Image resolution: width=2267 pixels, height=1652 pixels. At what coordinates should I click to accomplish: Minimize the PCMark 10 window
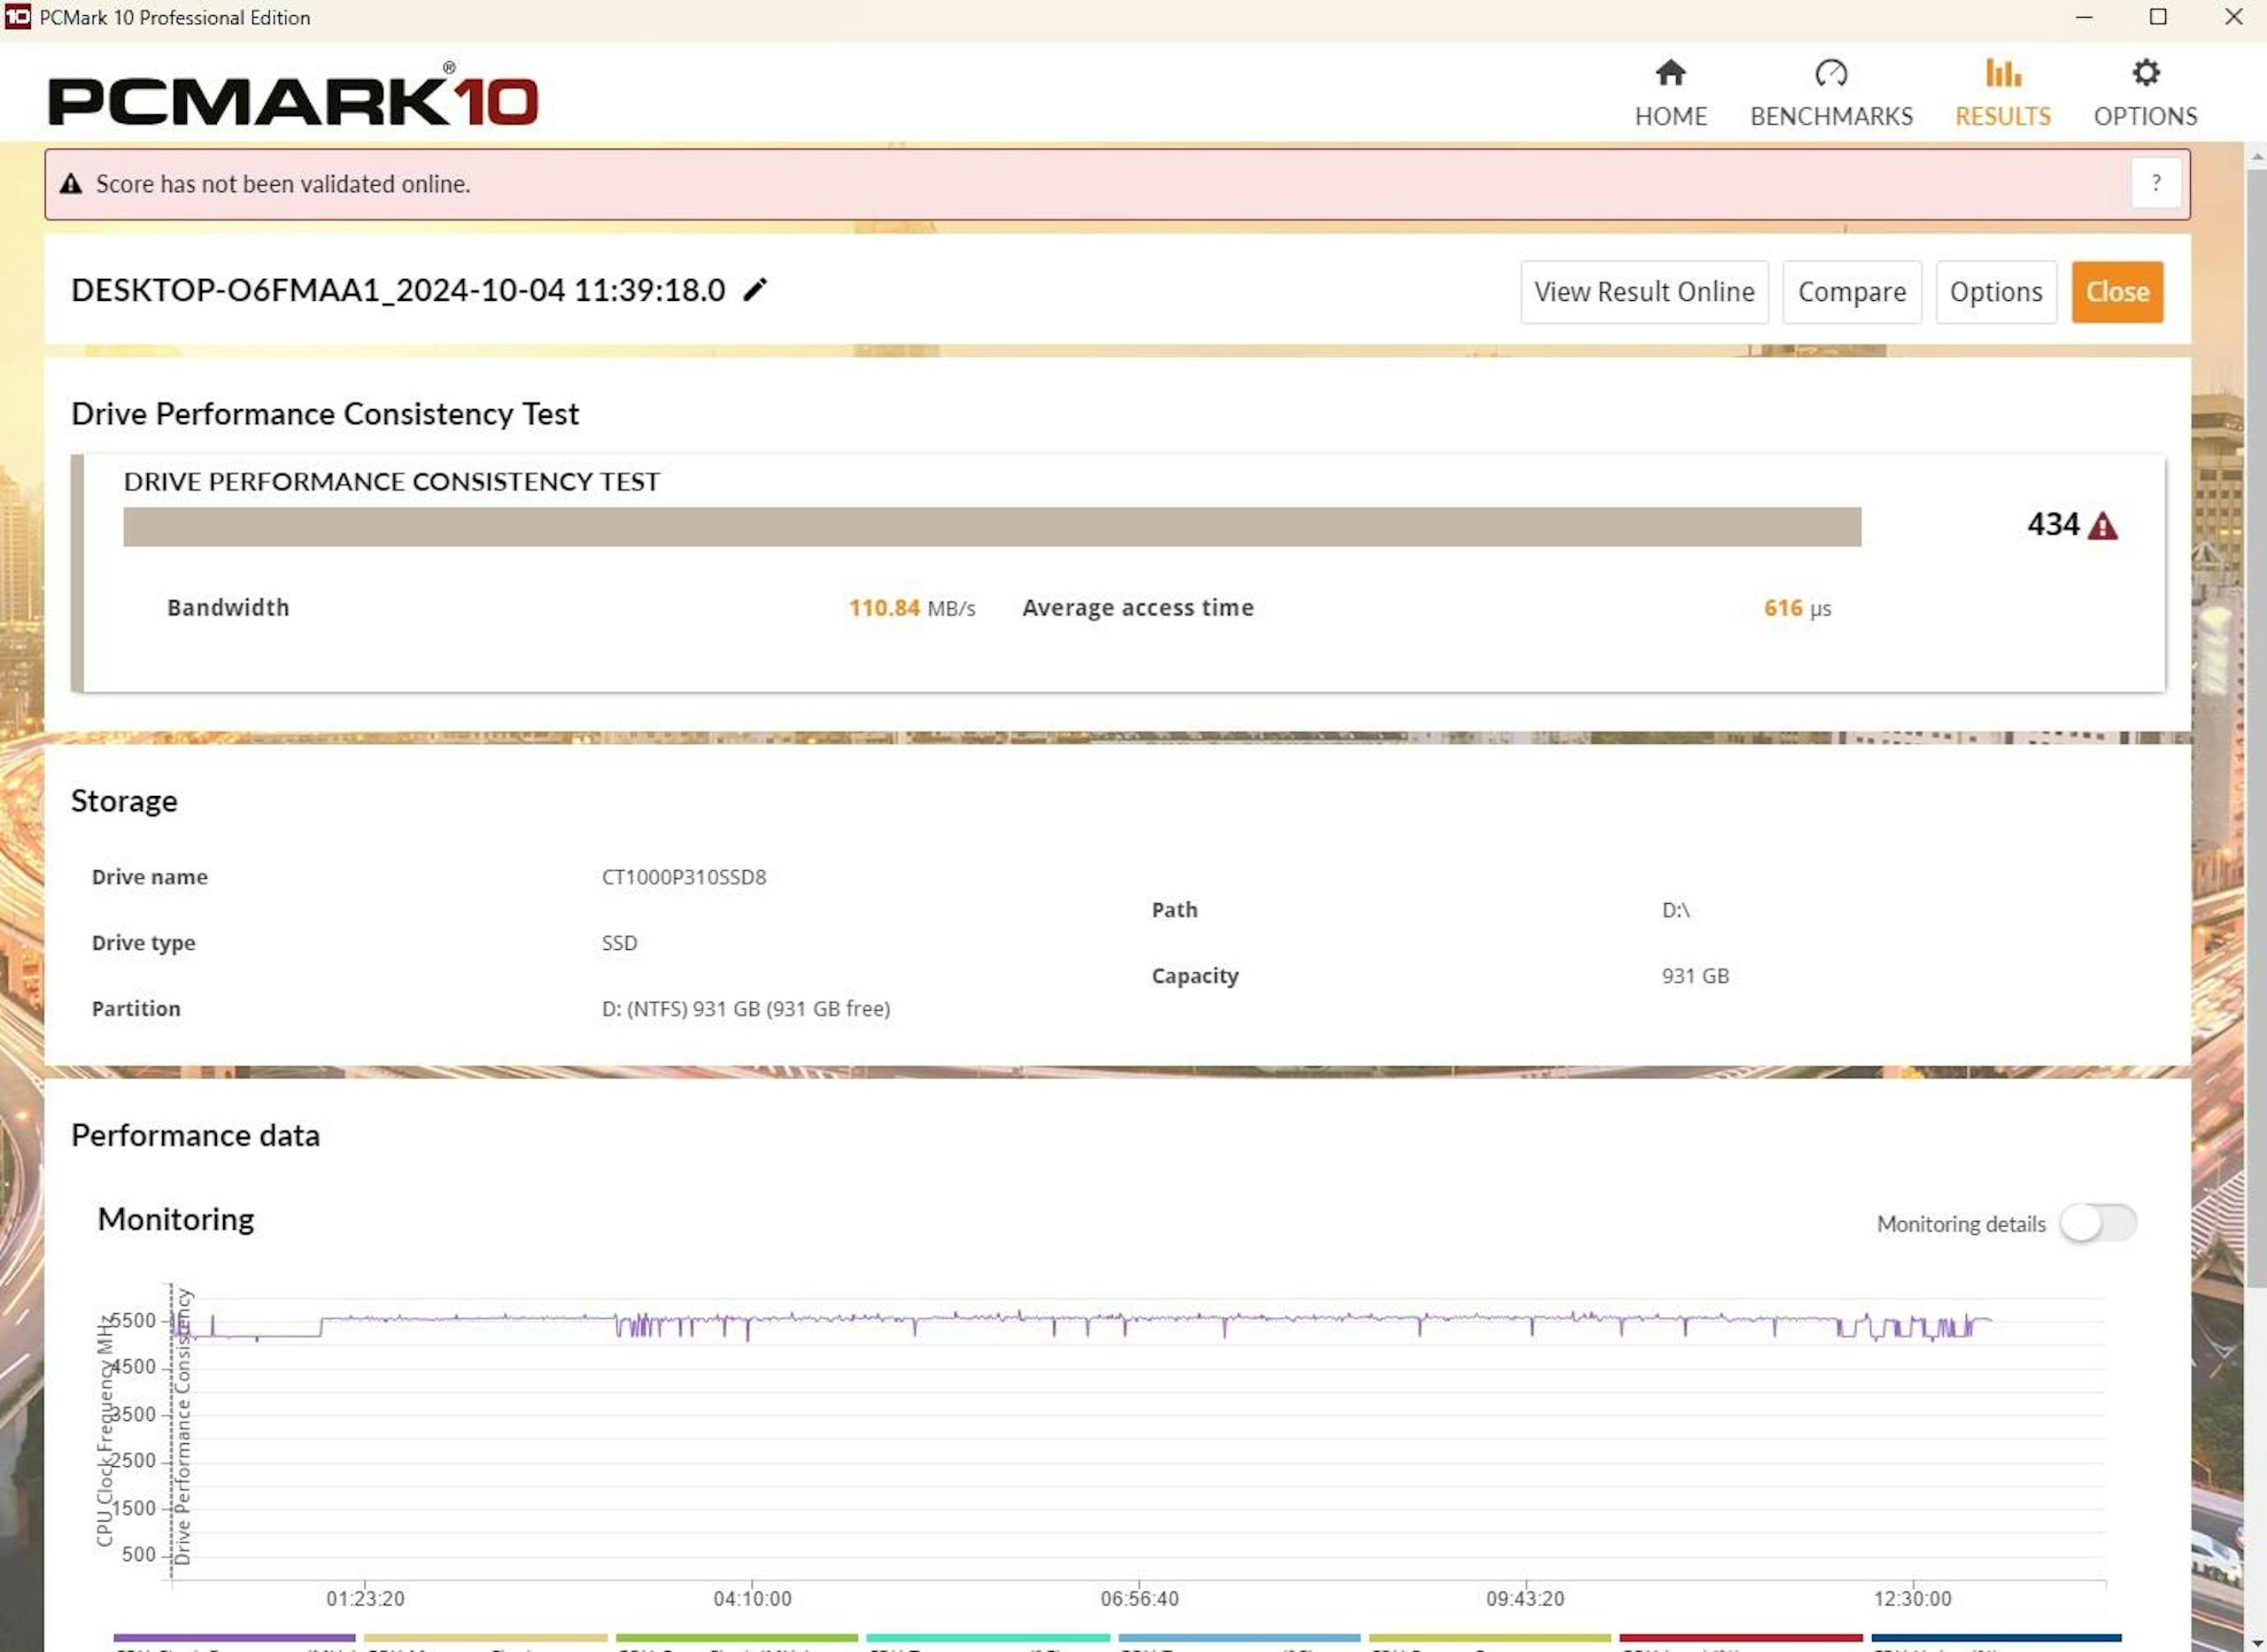coord(2083,17)
